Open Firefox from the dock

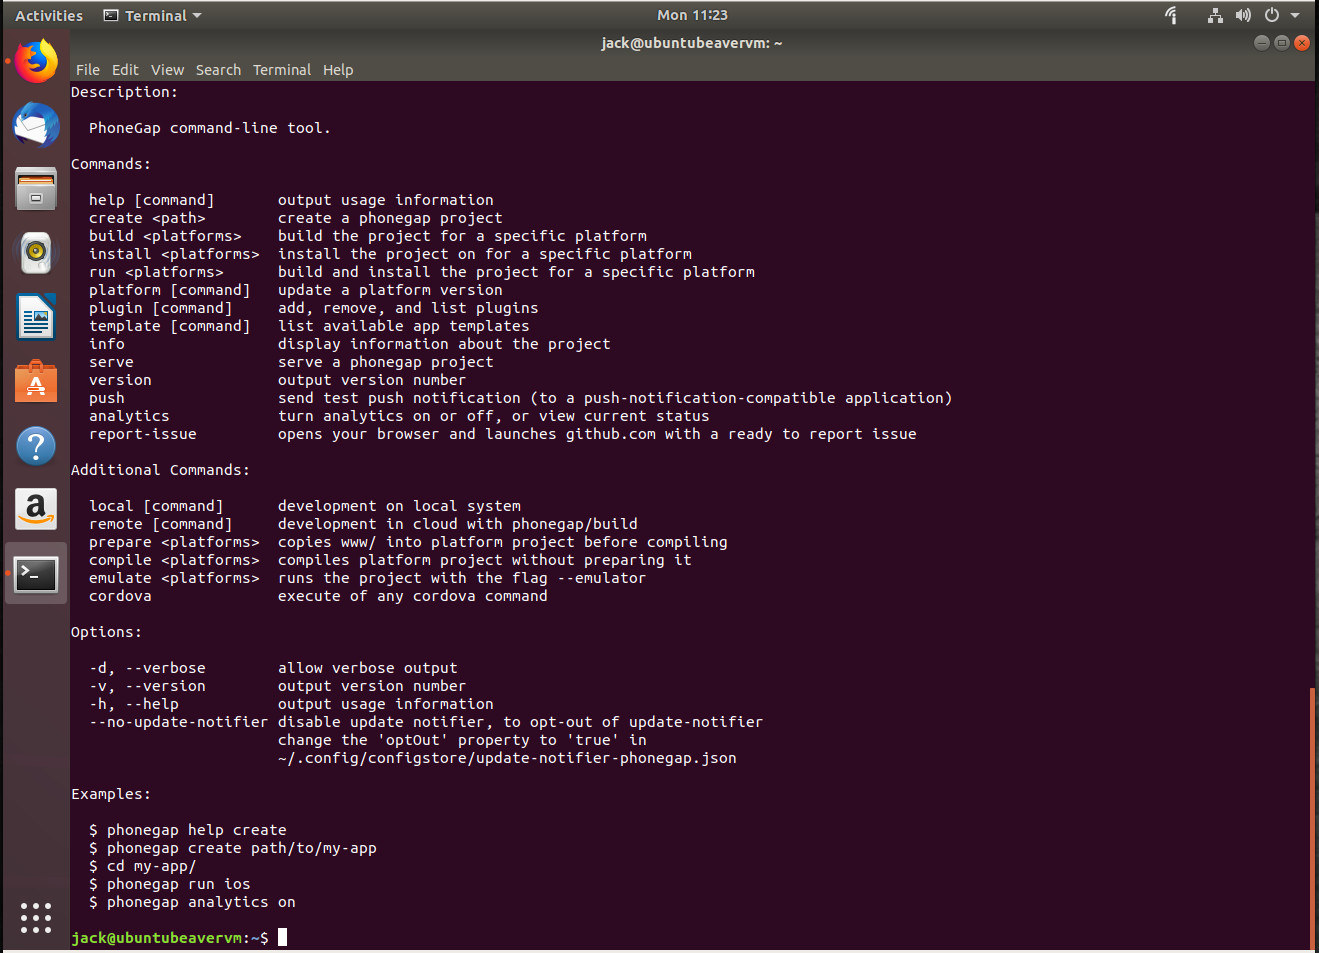(x=36, y=61)
